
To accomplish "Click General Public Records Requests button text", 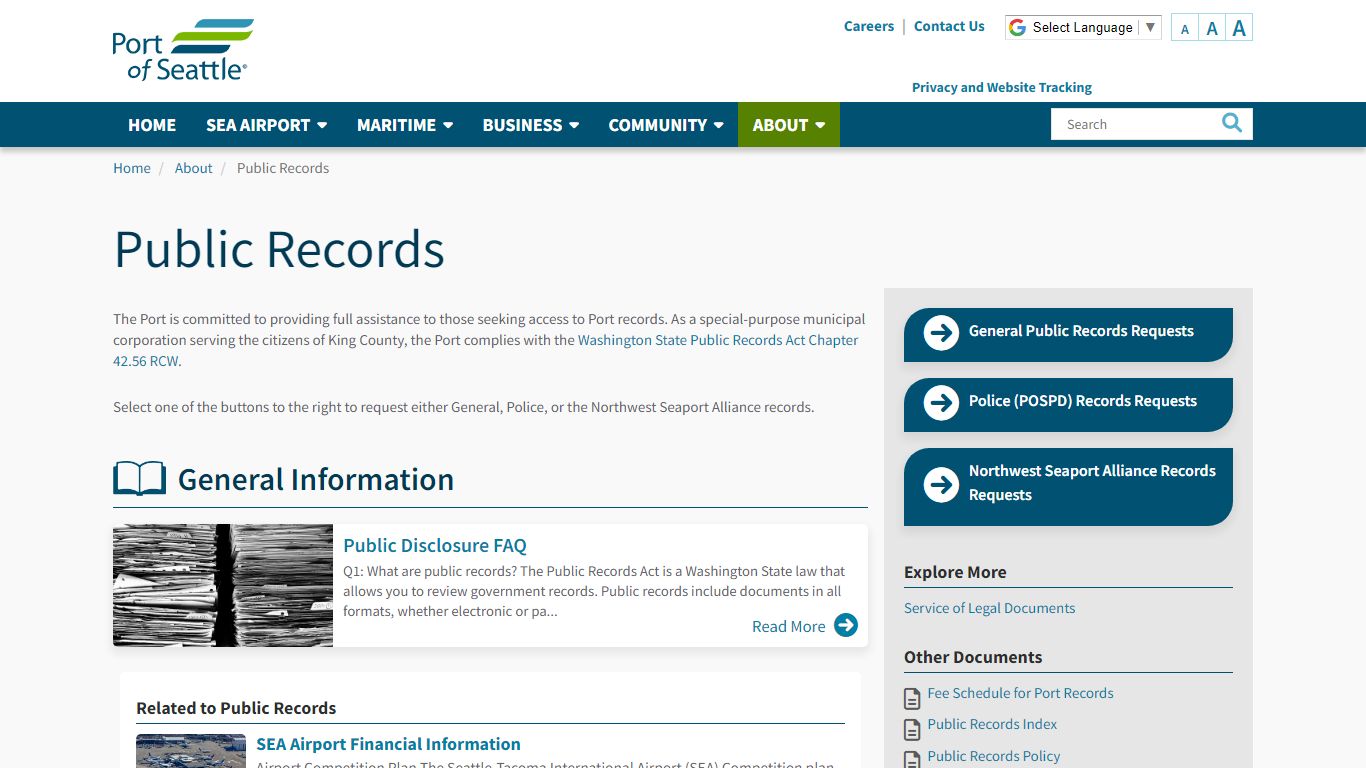I will pyautogui.click(x=1081, y=331).
